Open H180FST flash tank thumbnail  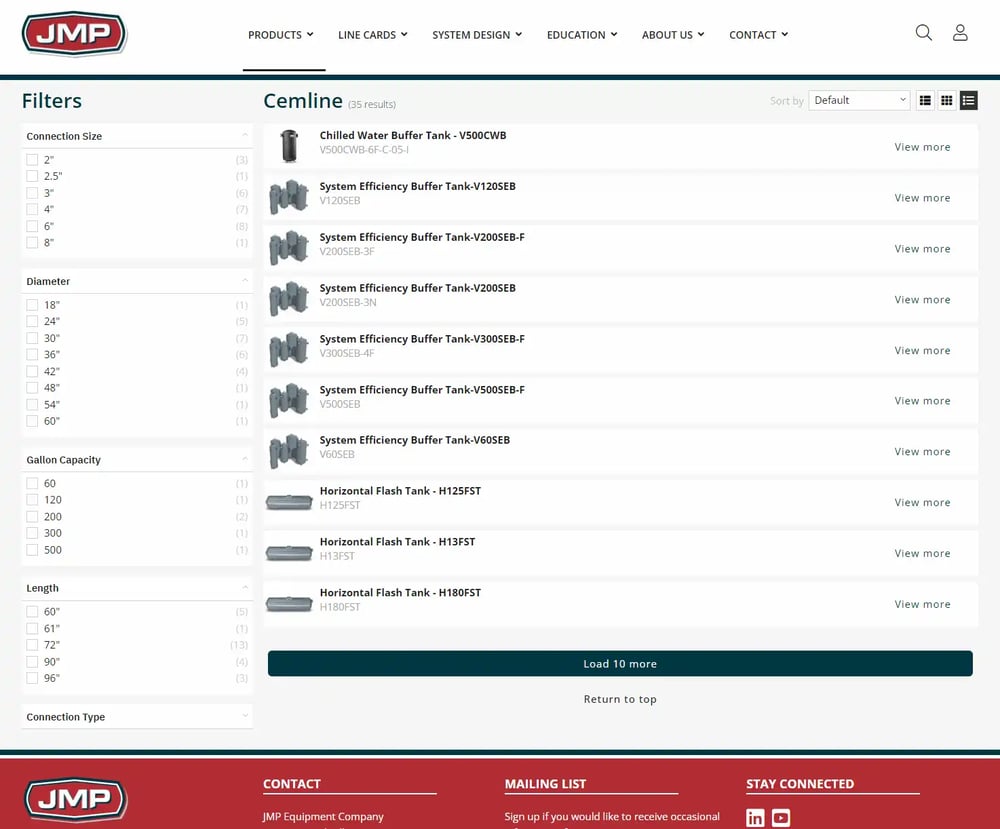point(289,603)
